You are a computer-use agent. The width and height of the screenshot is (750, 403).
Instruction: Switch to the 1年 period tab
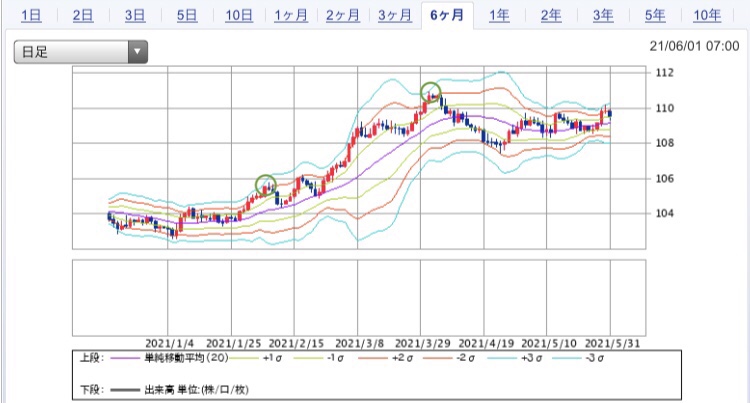pos(499,15)
